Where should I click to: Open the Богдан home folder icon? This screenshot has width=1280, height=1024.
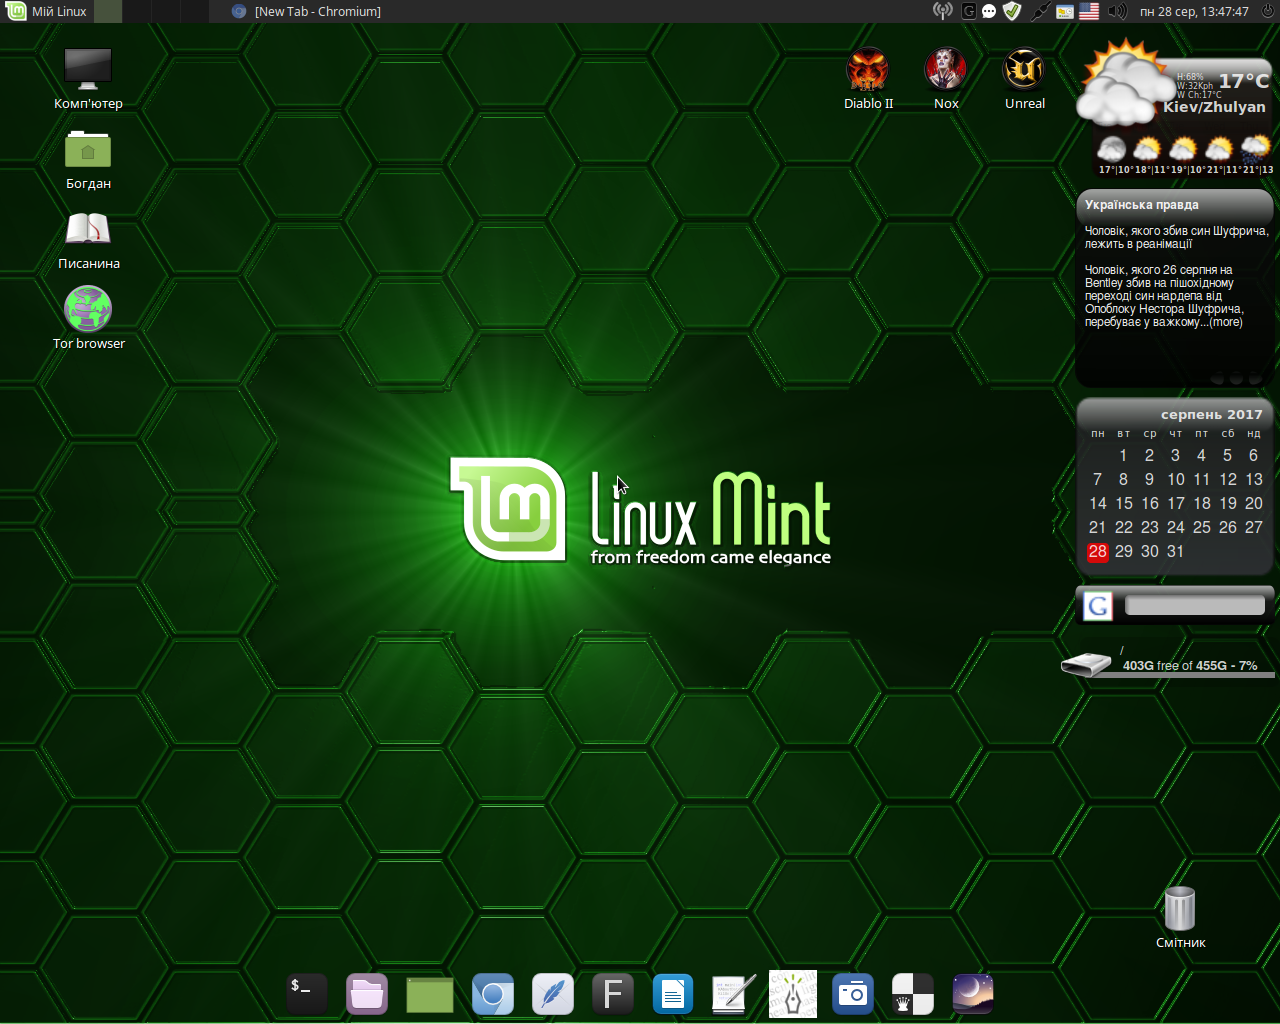[88, 158]
